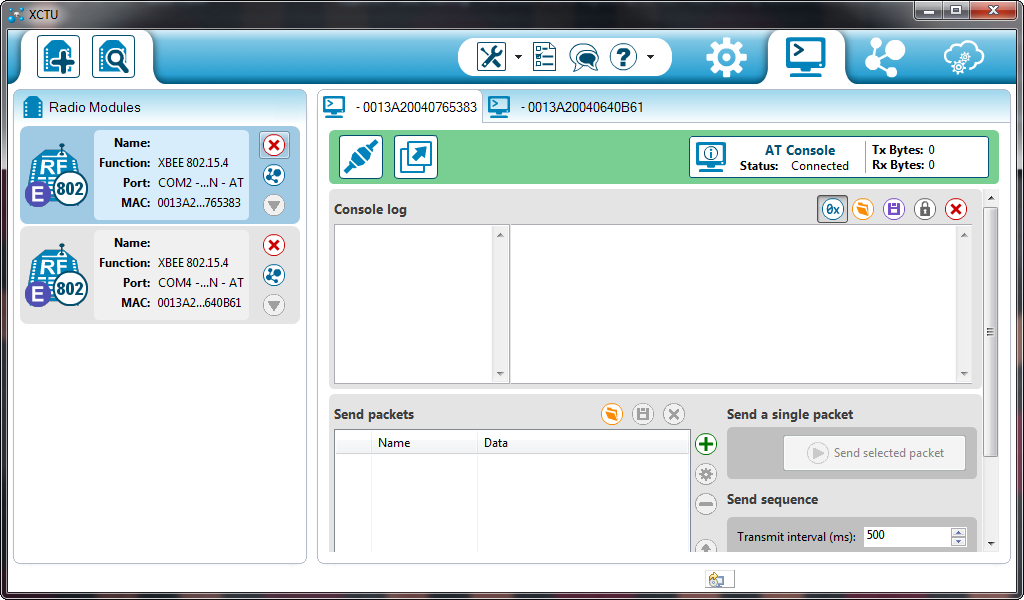Image resolution: width=1024 pixels, height=600 pixels.
Task: Maximize the XCTU window
Action: (x=956, y=10)
